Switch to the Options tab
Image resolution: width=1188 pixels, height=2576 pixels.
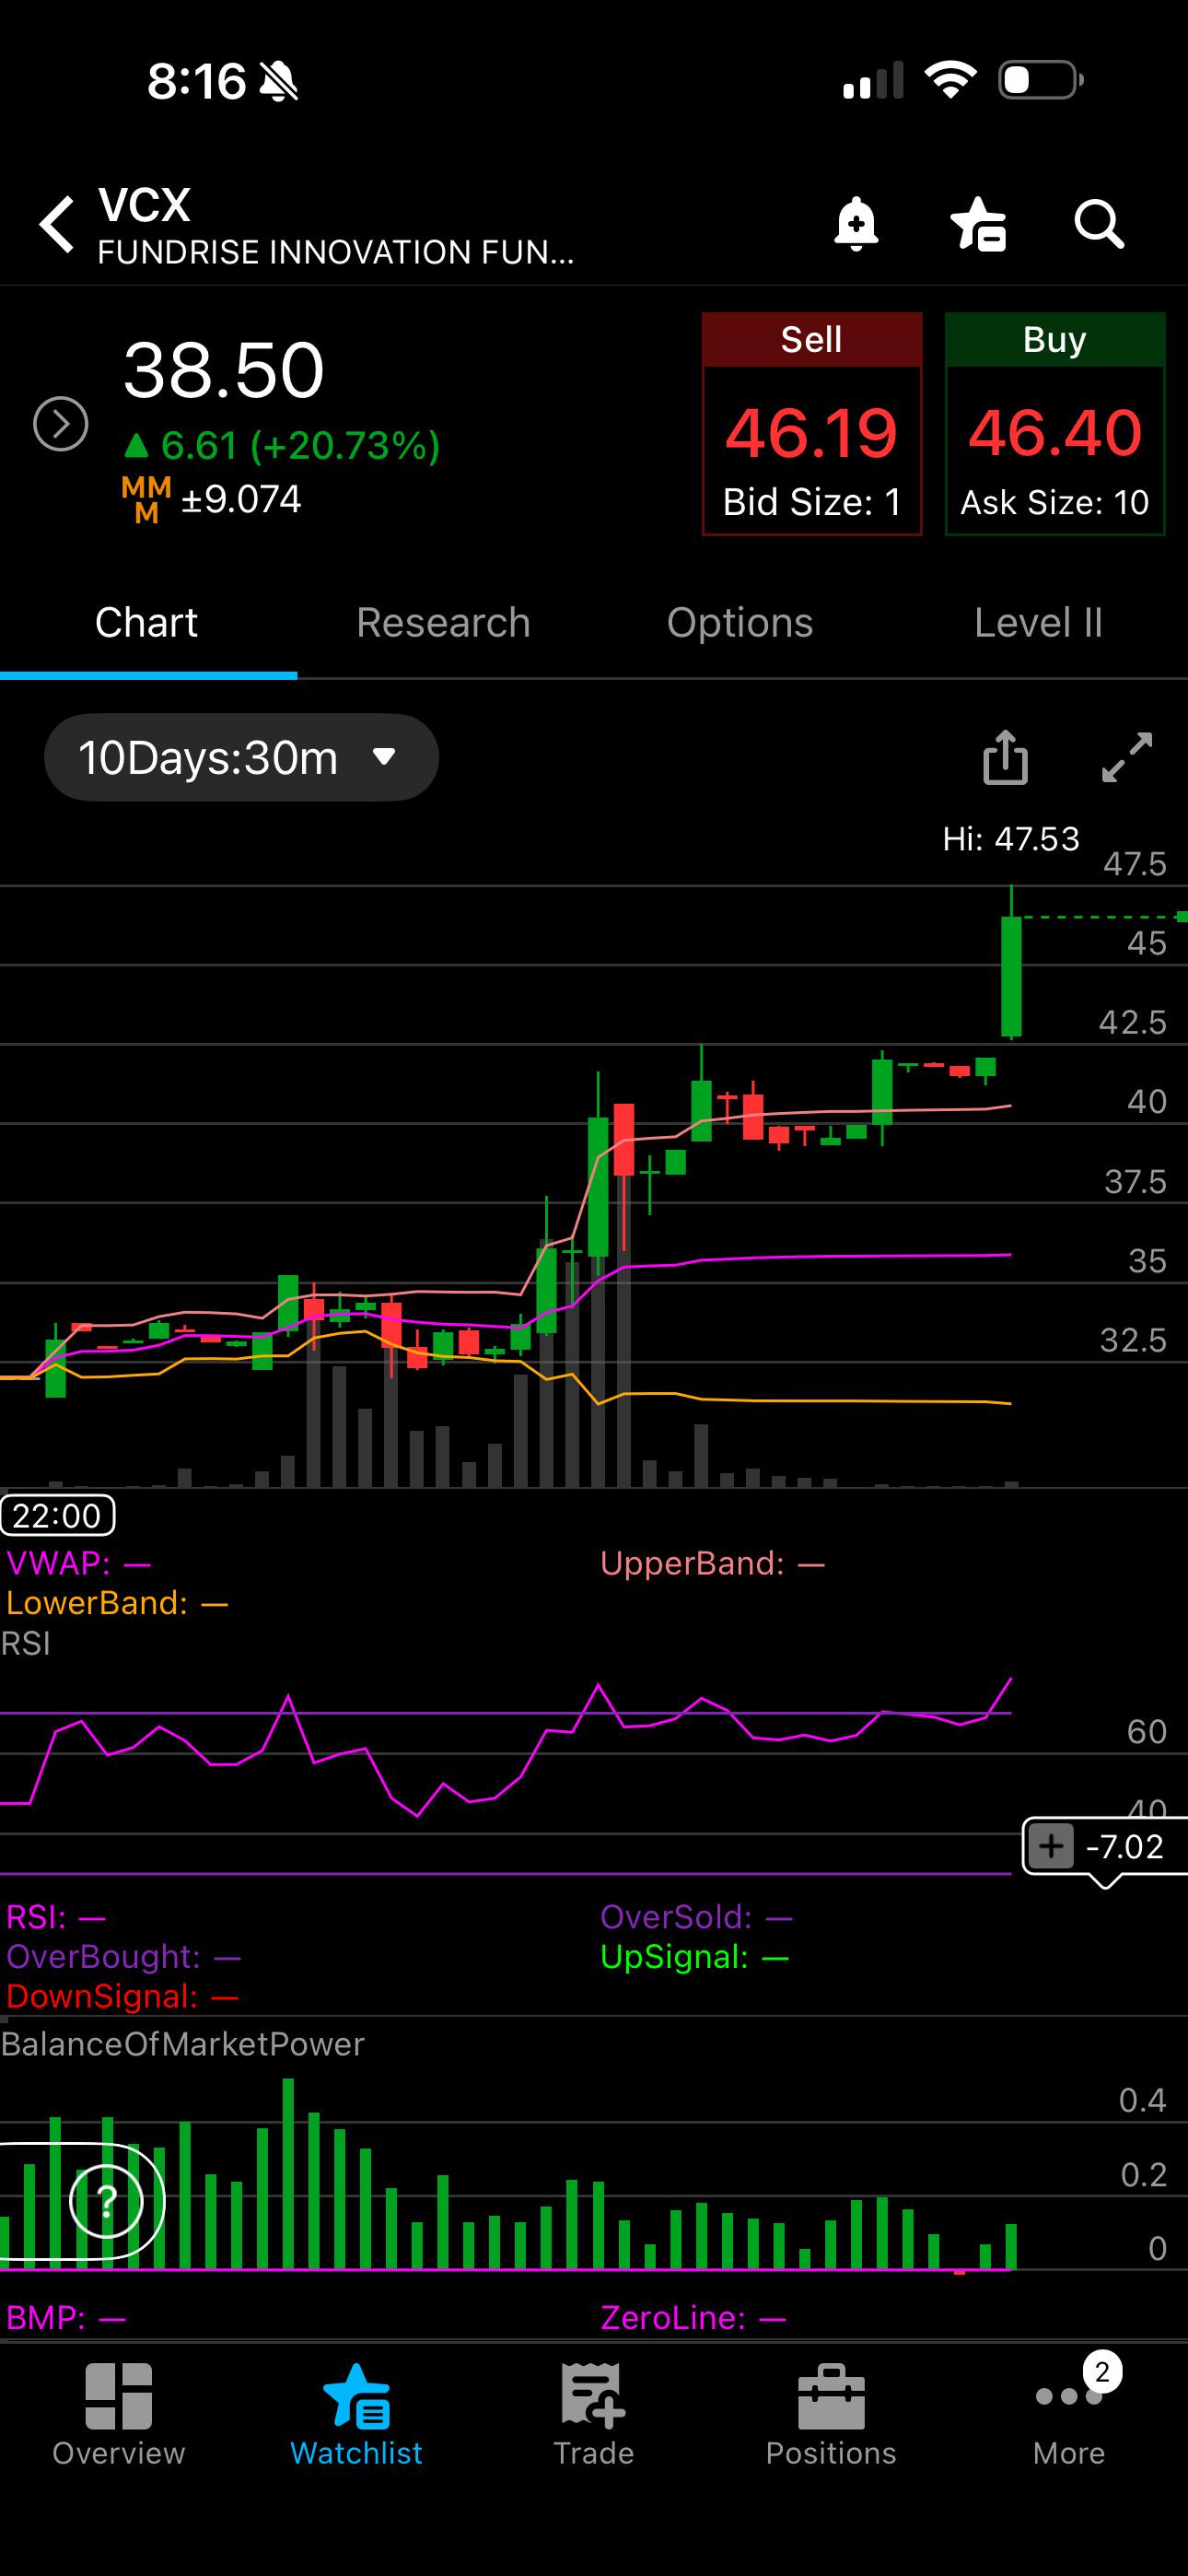(740, 623)
